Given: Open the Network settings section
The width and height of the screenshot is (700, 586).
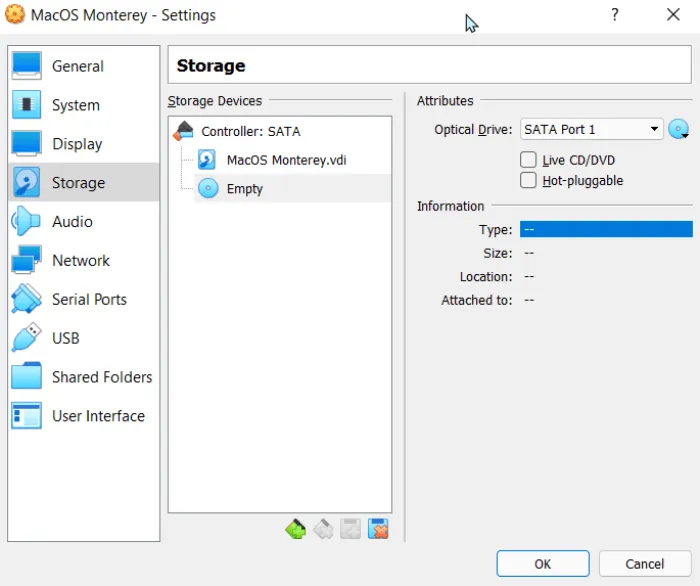Looking at the screenshot, I should point(80,261).
